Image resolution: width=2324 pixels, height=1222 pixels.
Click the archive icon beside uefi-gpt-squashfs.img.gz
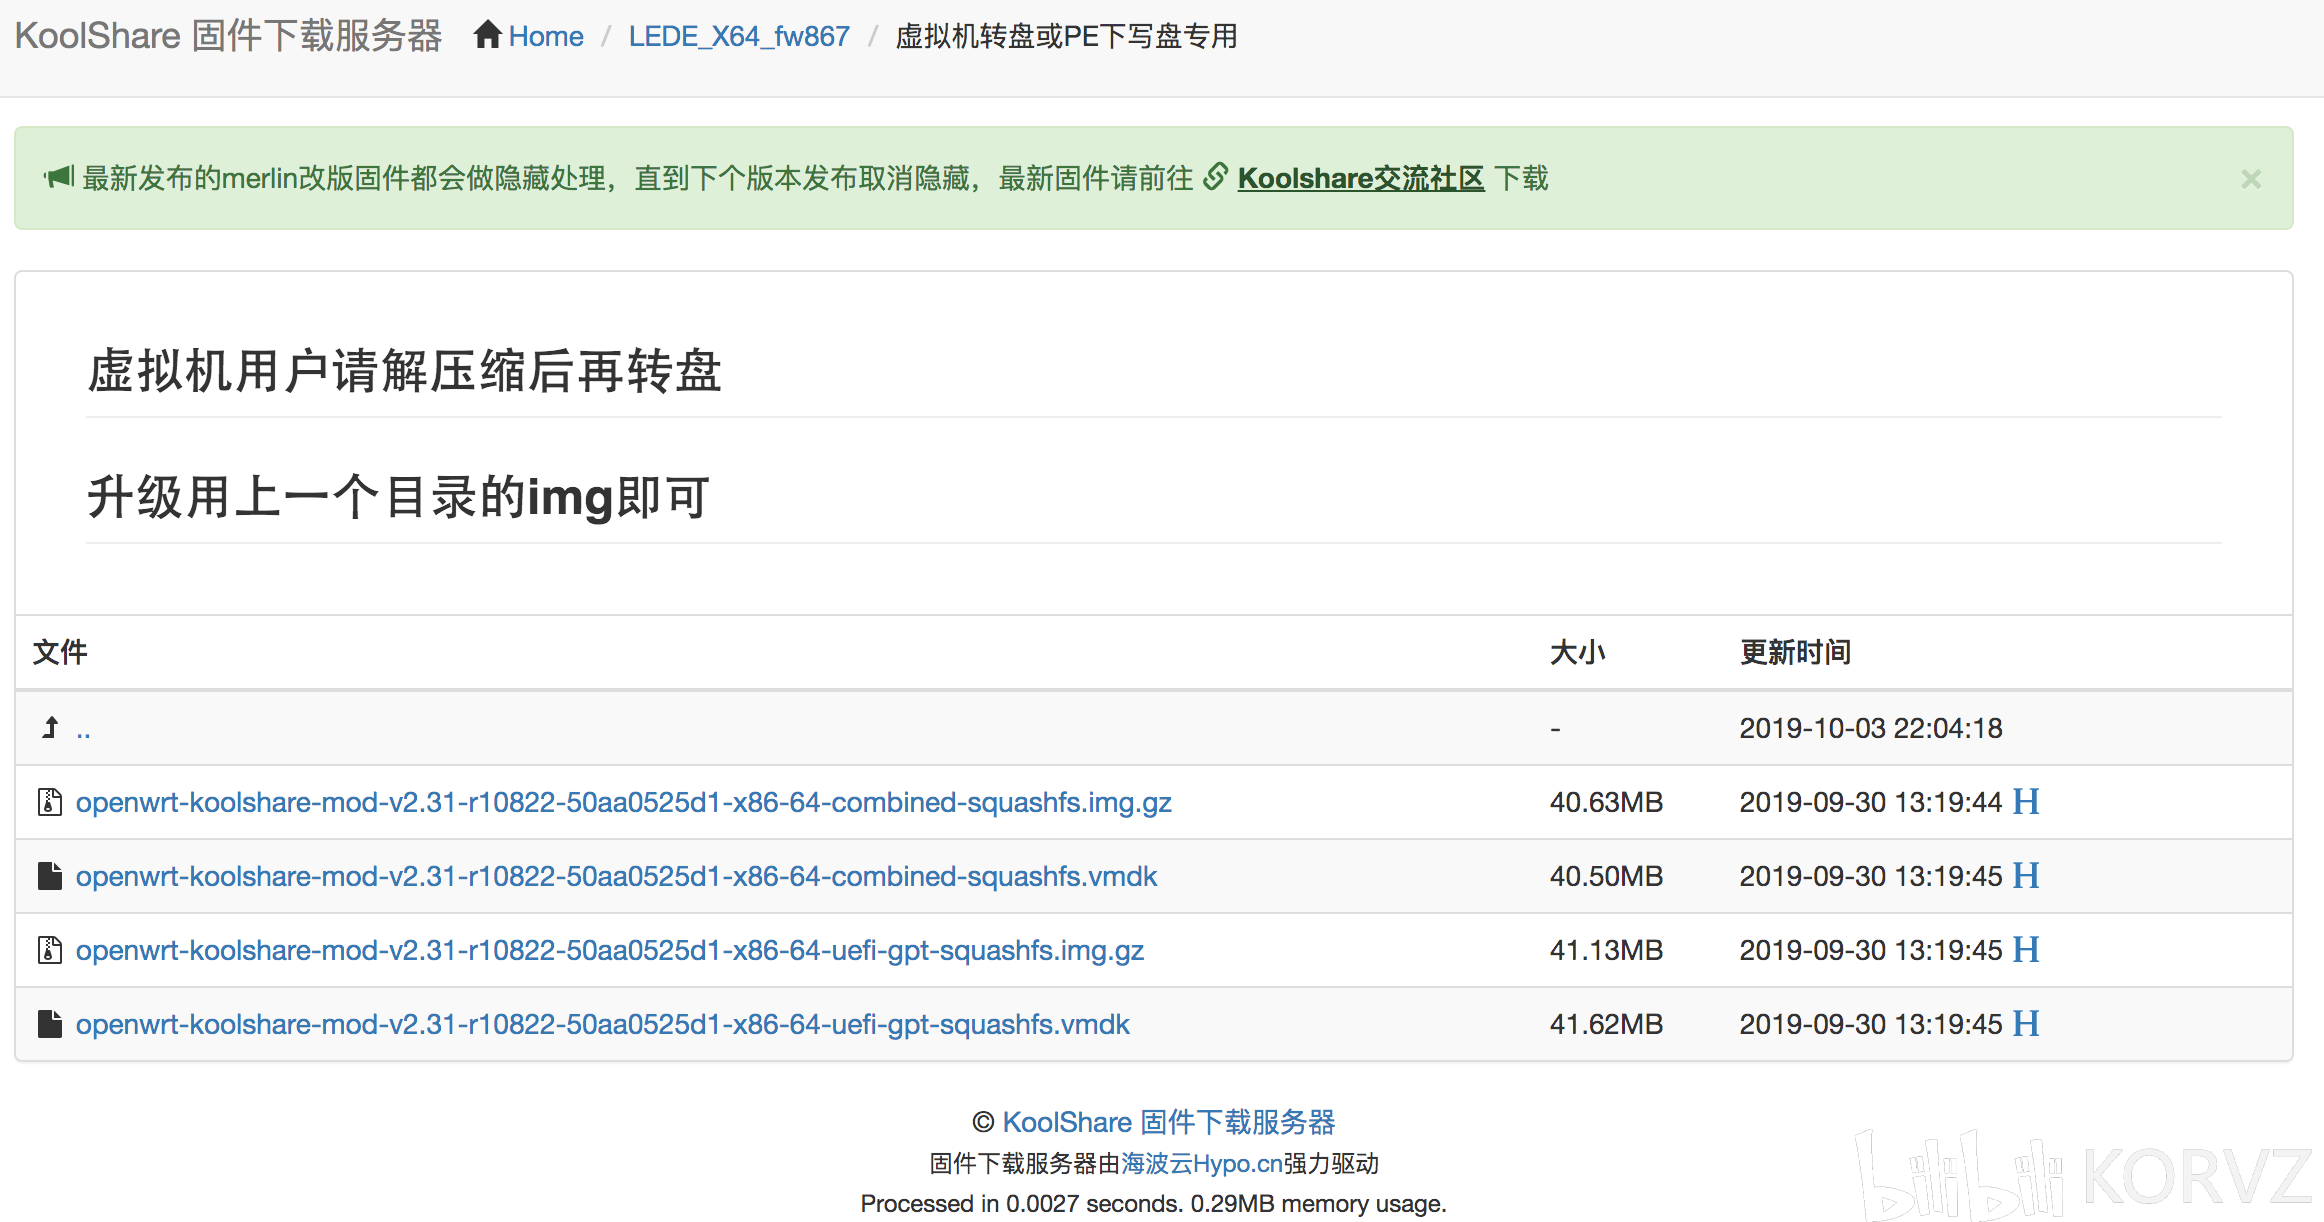(50, 950)
